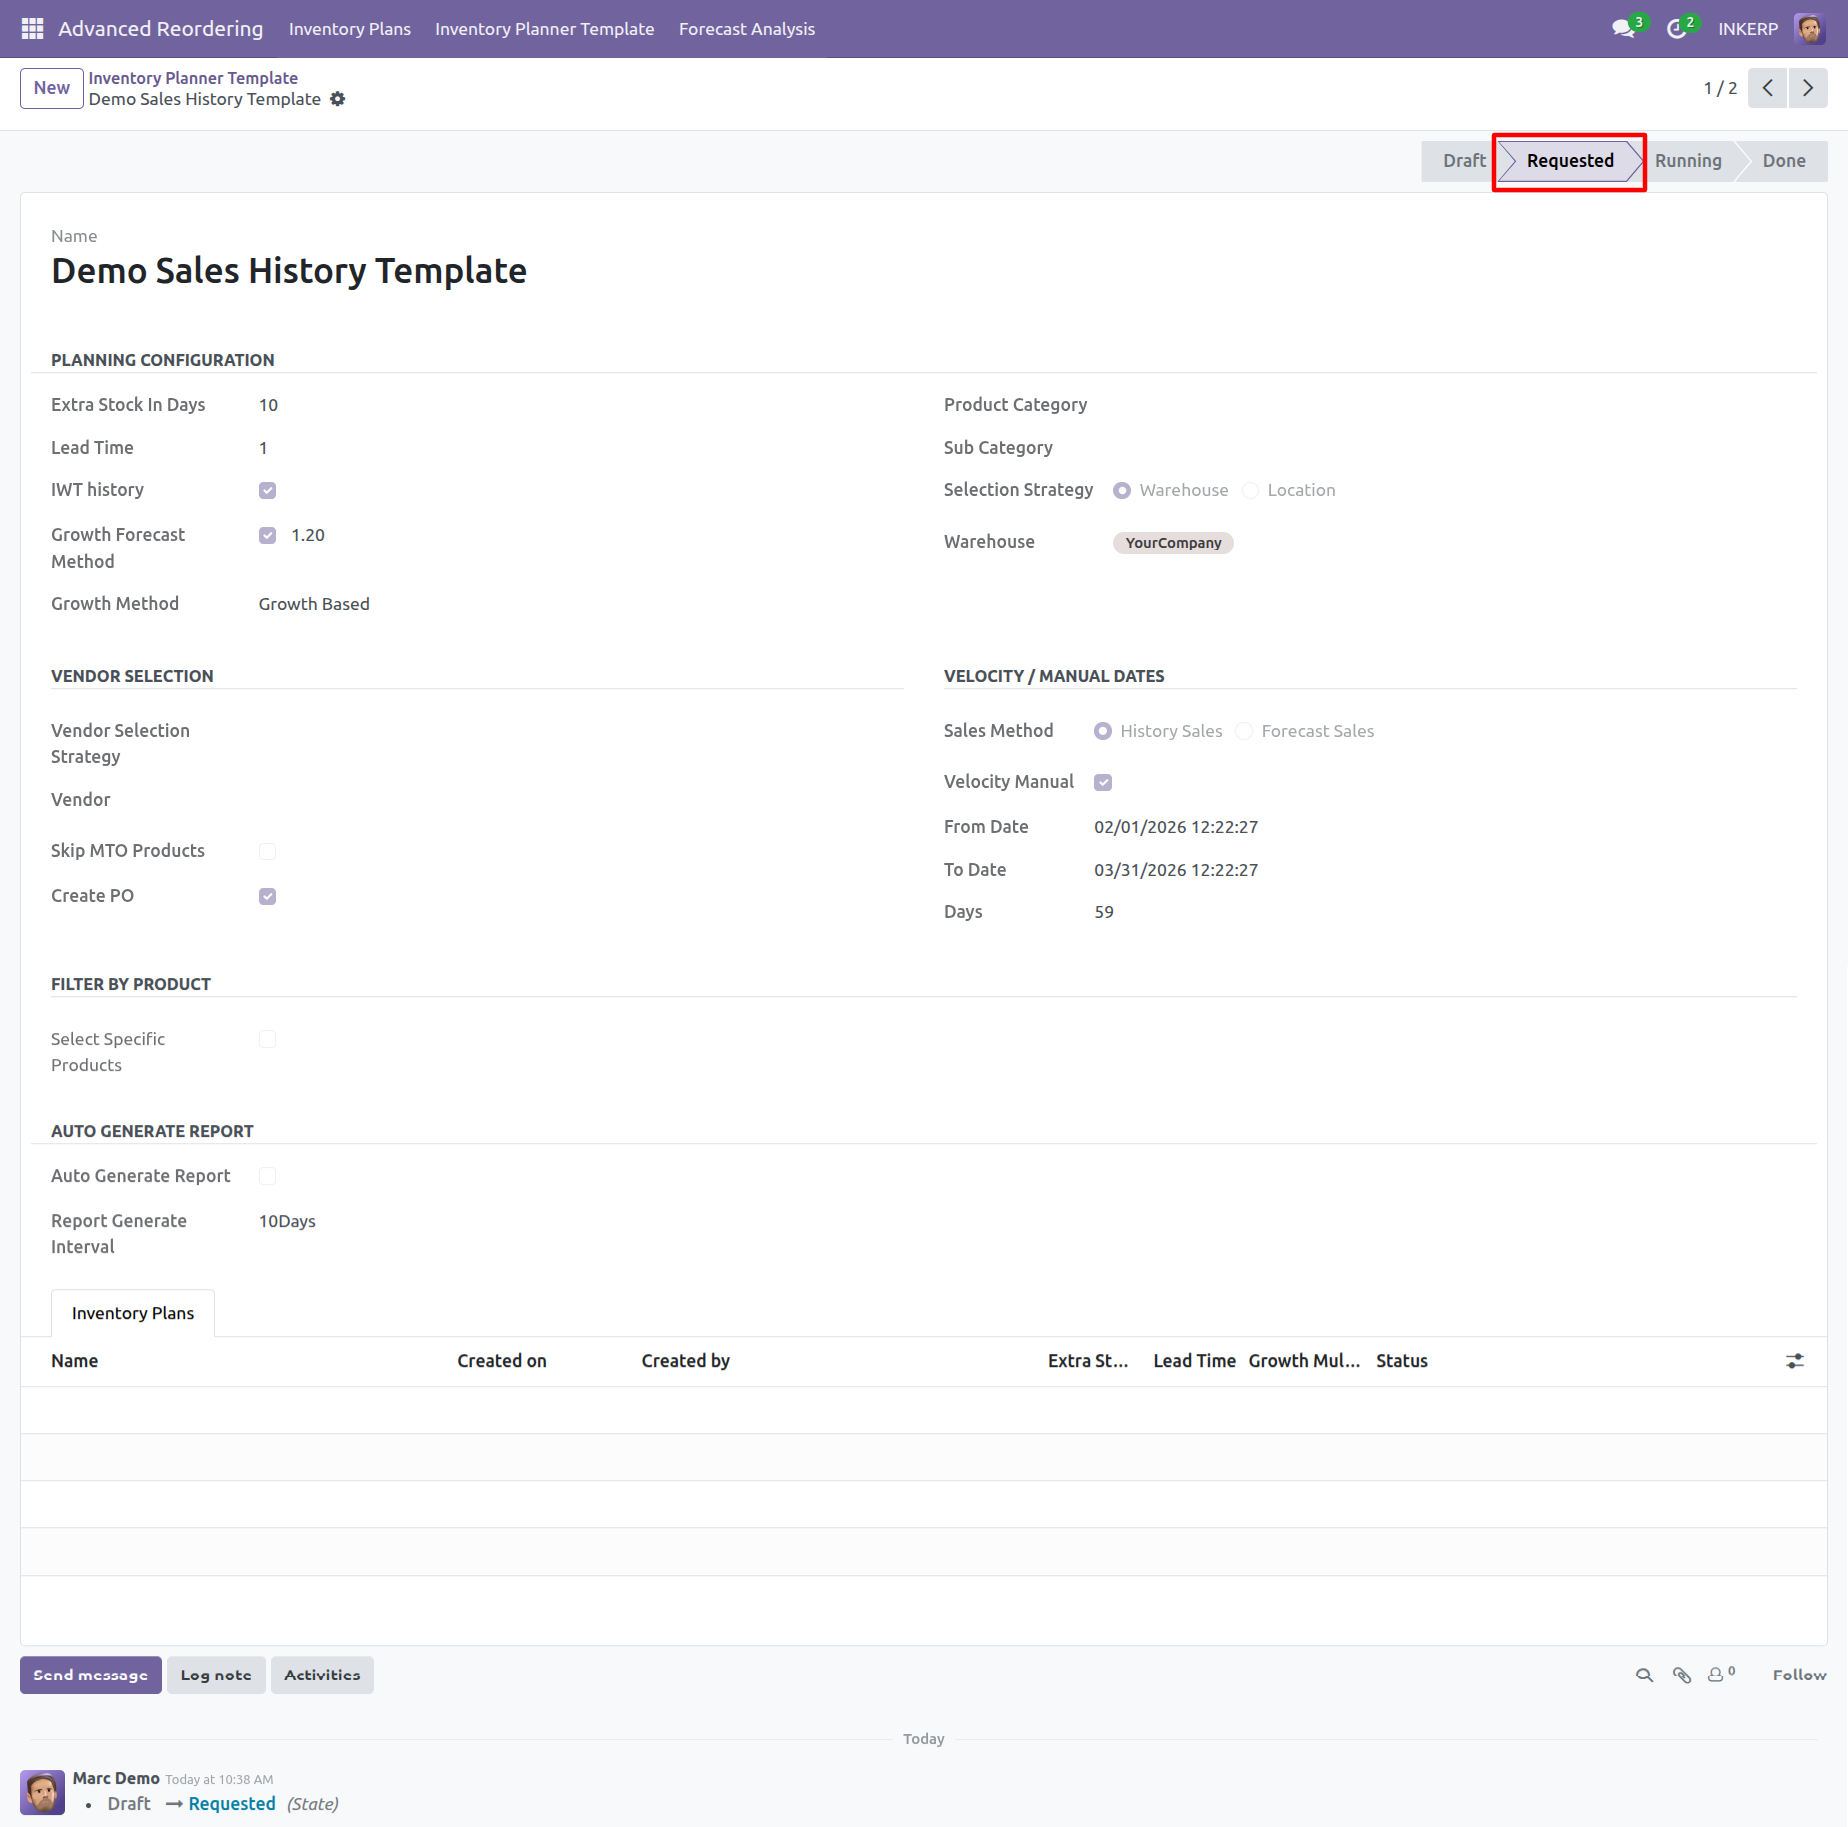Toggle Select Specific Products checkbox
Viewport: 1848px width, 1827px height.
pos(267,1039)
